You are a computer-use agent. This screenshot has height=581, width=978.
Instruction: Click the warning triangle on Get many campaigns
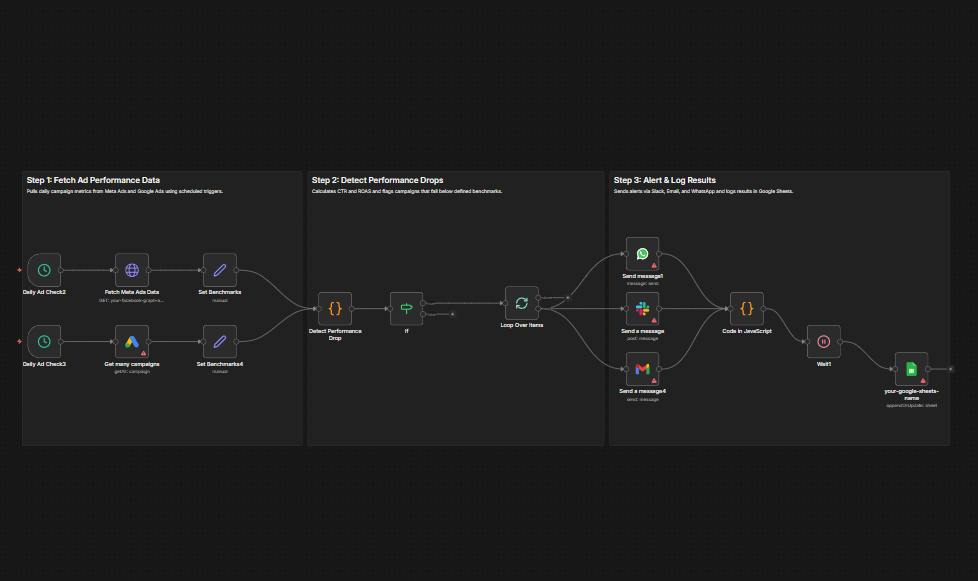tap(144, 353)
